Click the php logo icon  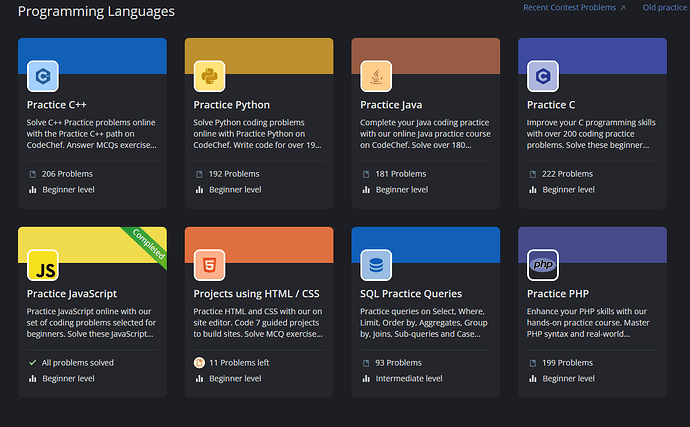tap(543, 265)
